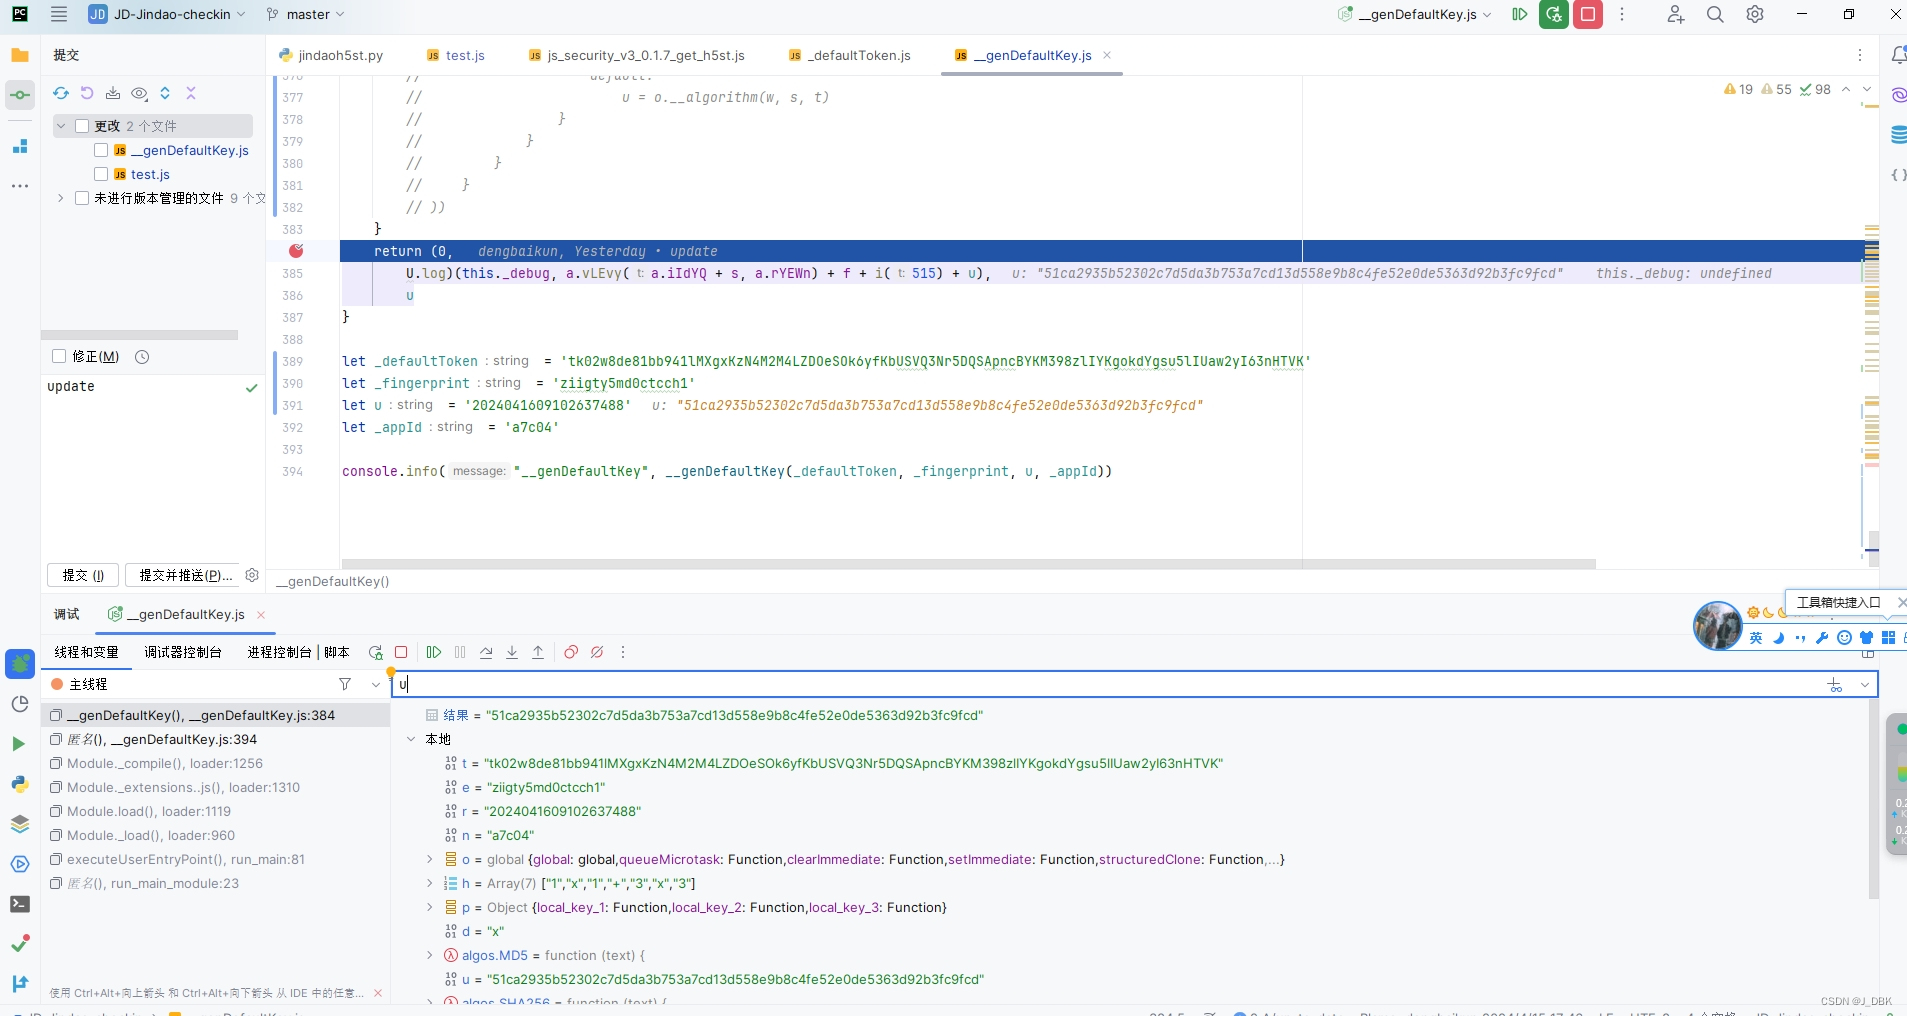The image size is (1907, 1016).
Task: Switch to _defaultToken.js tab
Action: pos(850,55)
